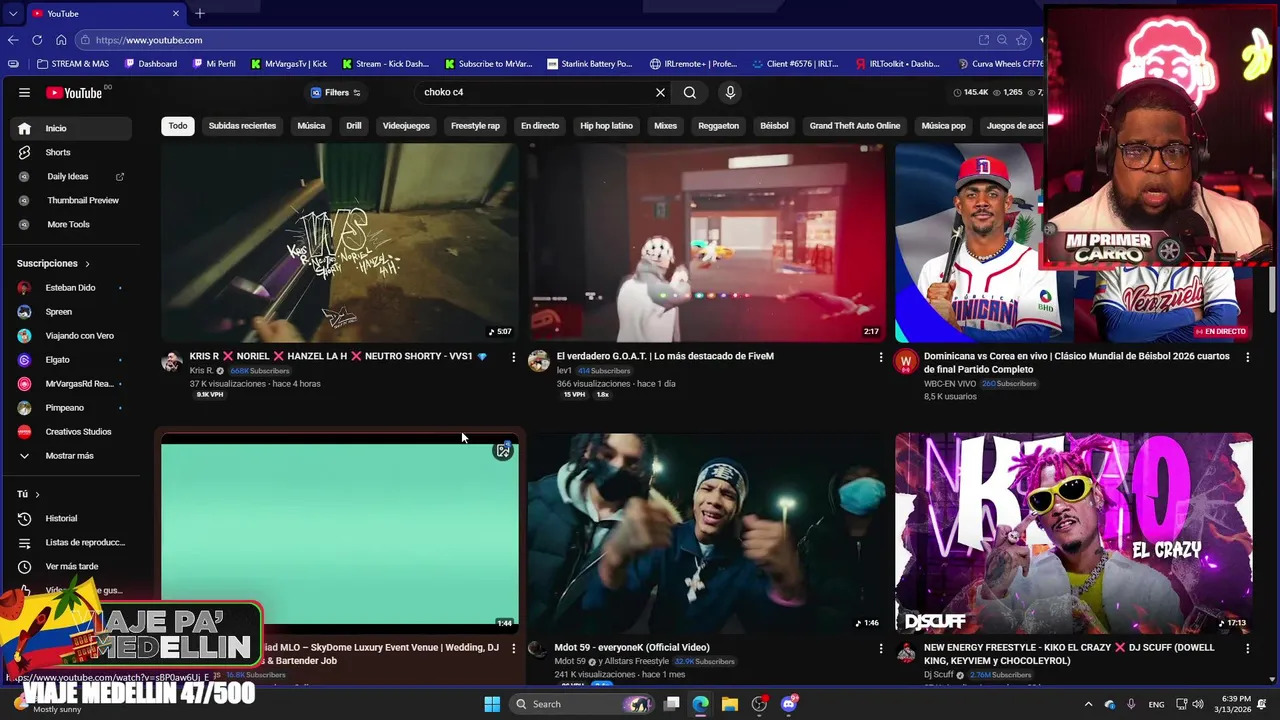The image size is (1280, 720).
Task: Open Pimpeano subscription channel
Action: (x=71, y=407)
